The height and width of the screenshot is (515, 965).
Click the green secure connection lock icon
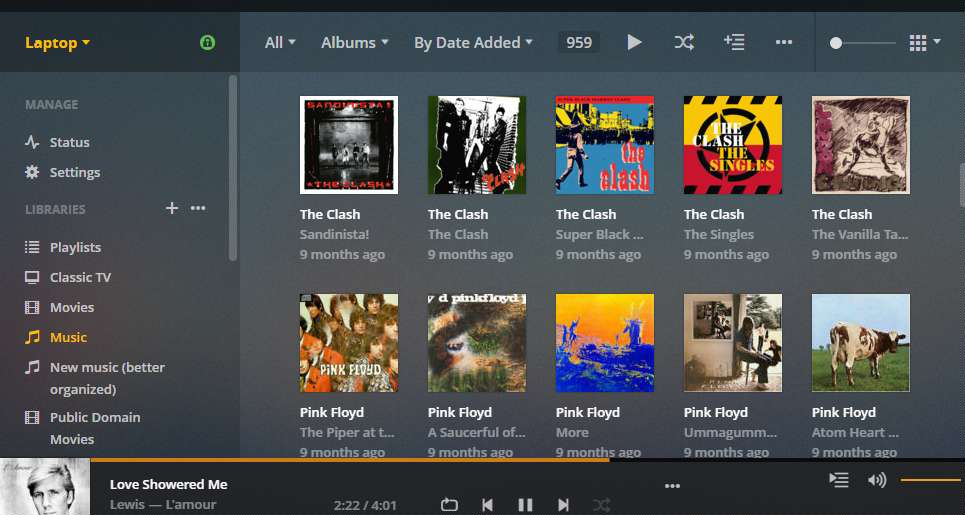pyautogui.click(x=207, y=42)
